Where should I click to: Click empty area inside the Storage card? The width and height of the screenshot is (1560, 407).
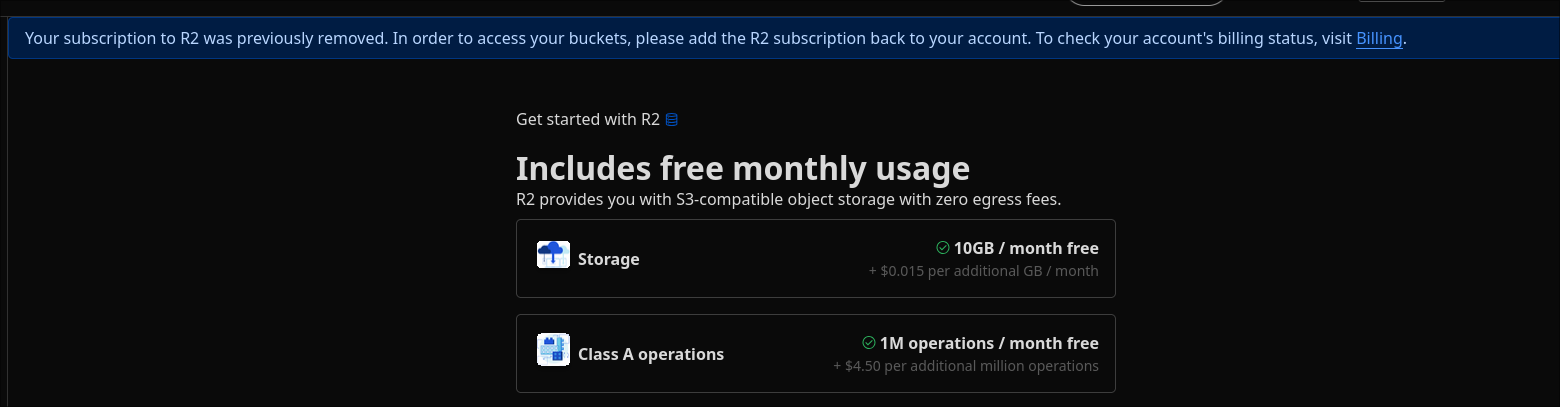760,259
